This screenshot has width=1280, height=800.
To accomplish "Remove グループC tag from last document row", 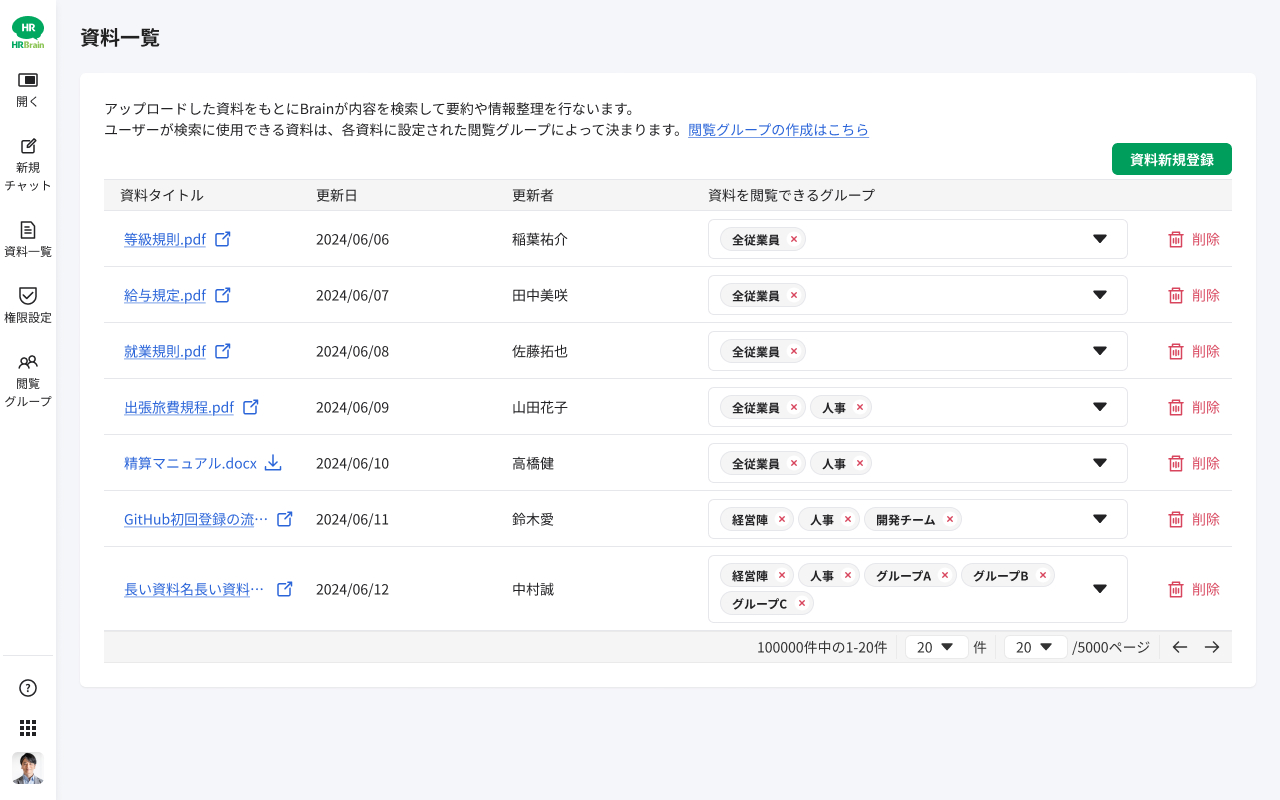I will [802, 603].
